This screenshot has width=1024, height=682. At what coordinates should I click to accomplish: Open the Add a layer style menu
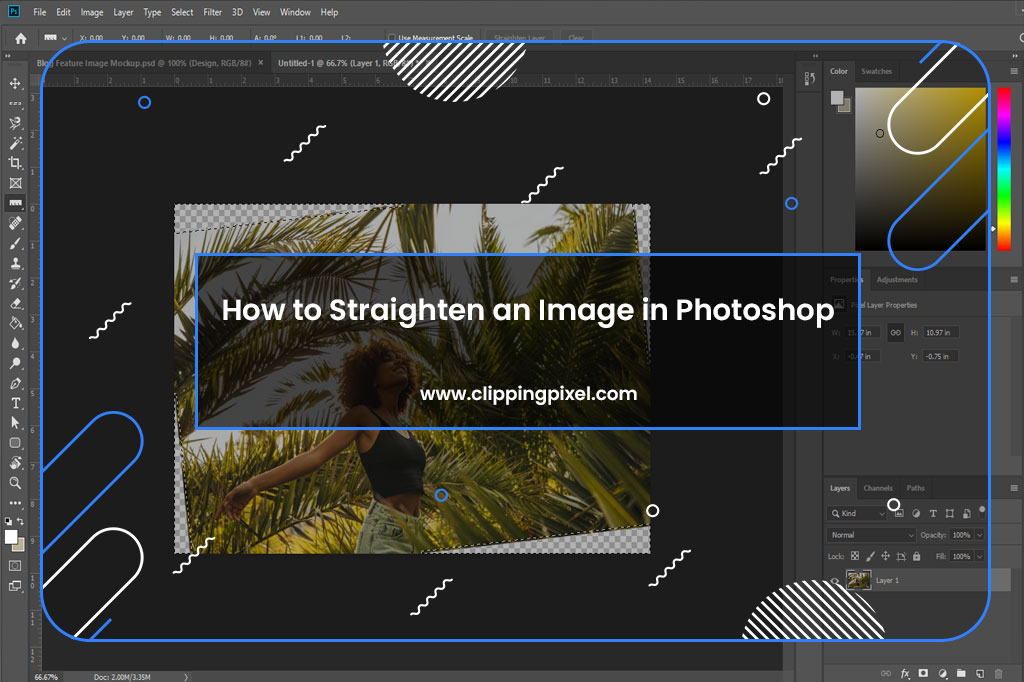(905, 674)
